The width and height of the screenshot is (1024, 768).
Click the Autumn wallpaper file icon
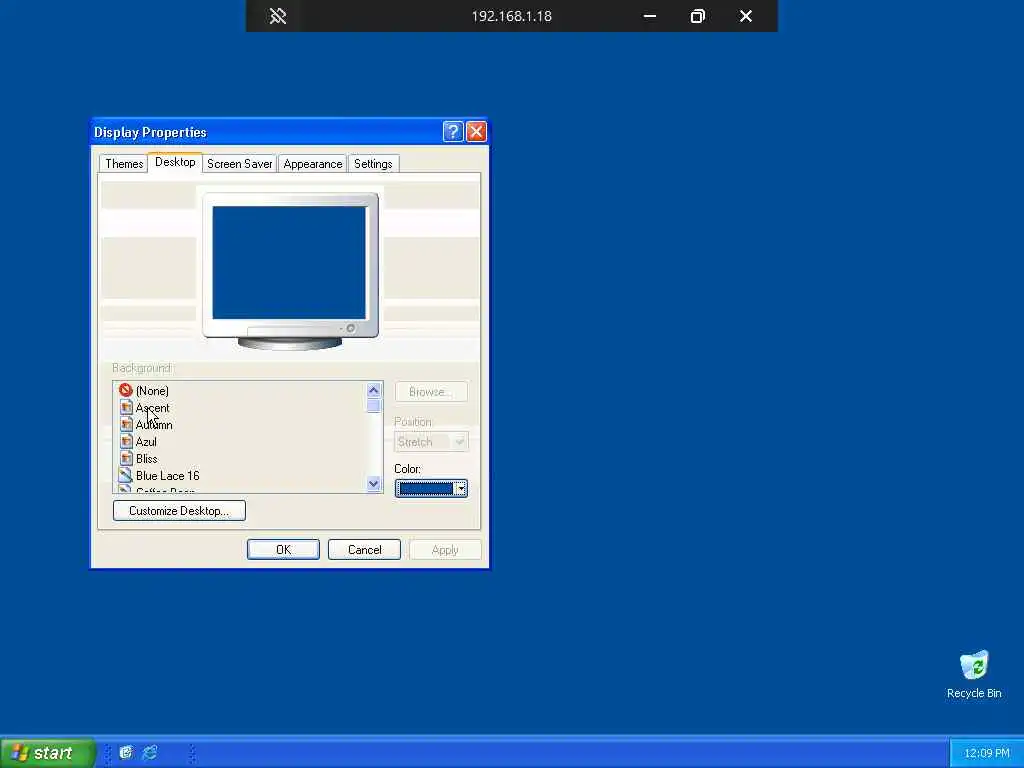pos(126,424)
